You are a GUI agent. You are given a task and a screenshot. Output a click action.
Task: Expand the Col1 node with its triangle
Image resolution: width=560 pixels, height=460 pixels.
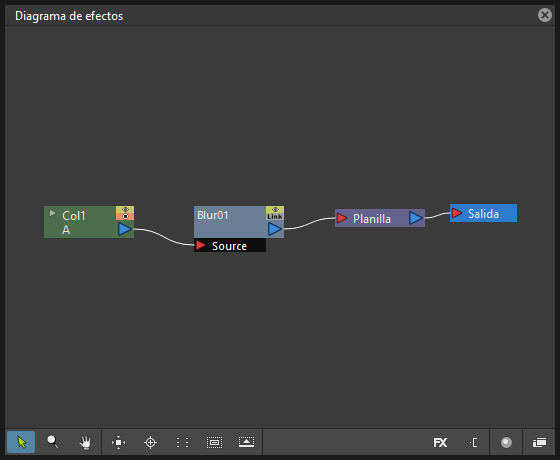click(52, 213)
